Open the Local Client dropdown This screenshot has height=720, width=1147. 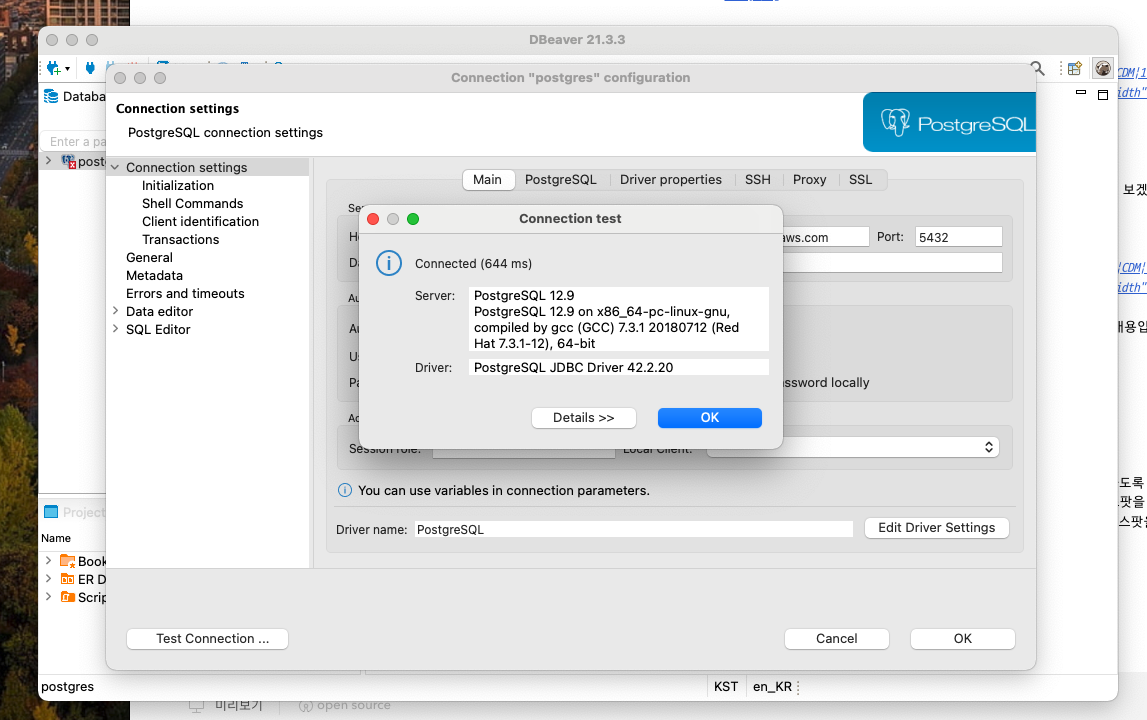tap(853, 447)
